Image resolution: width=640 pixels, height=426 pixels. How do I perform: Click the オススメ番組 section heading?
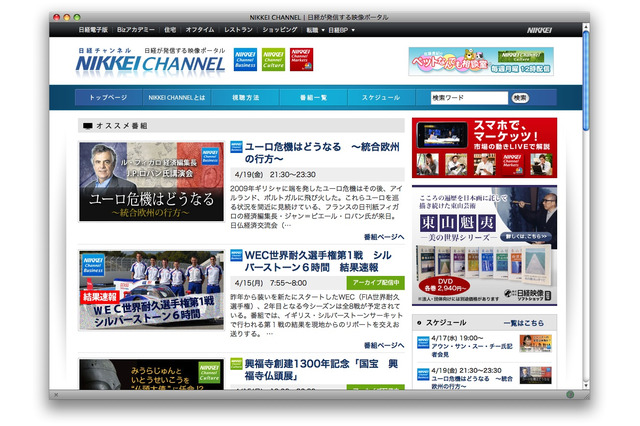(122, 126)
